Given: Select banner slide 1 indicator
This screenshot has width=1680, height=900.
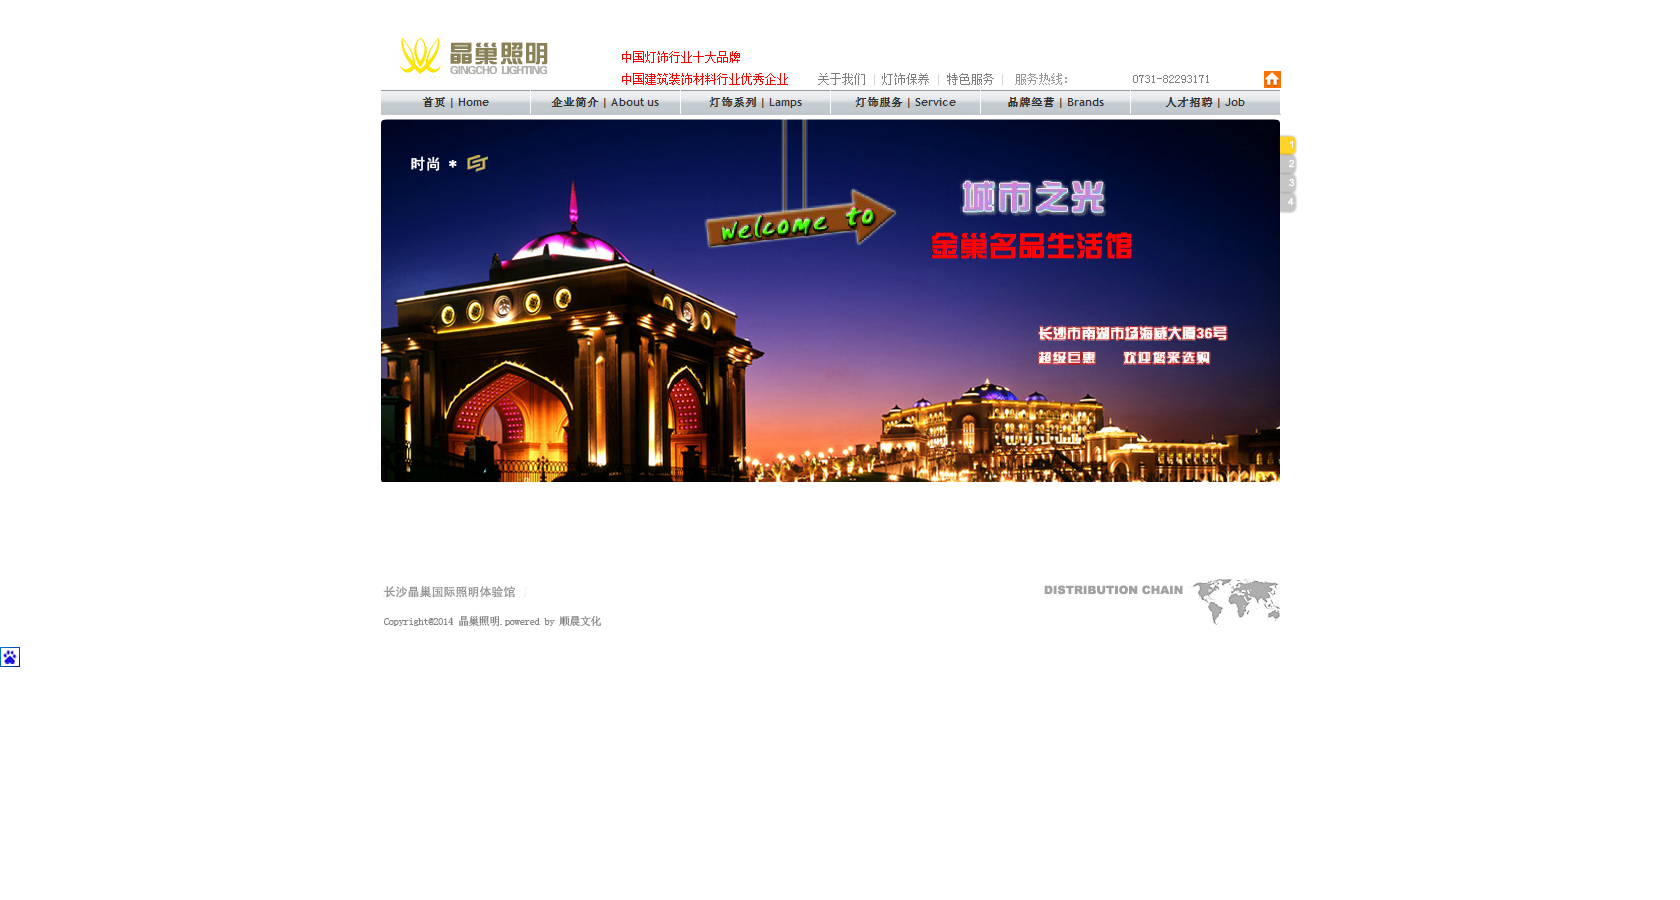Looking at the screenshot, I should pyautogui.click(x=1288, y=145).
